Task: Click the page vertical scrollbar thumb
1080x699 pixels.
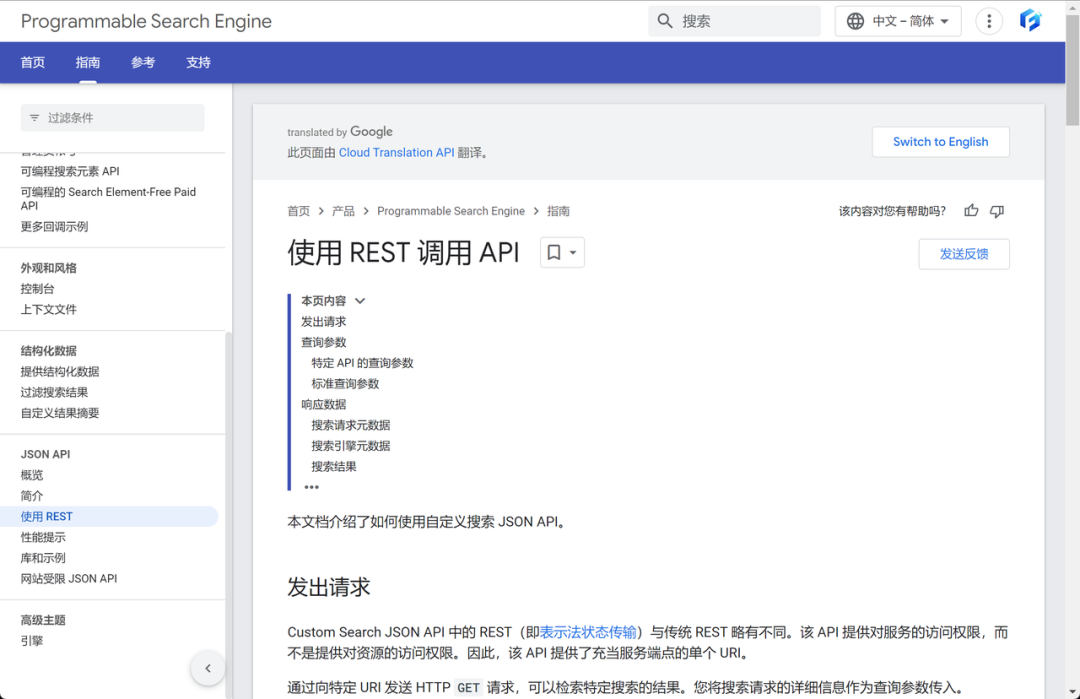Action: tap(1072, 69)
